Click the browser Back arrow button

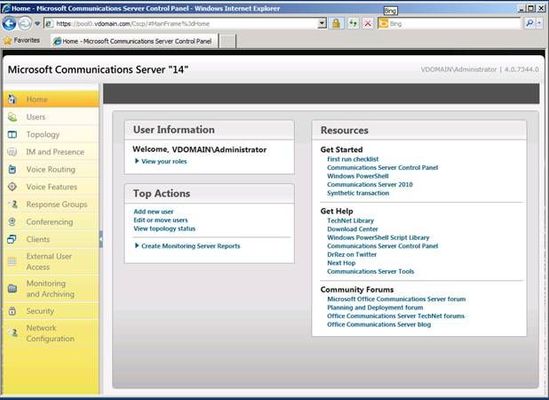click(9, 24)
